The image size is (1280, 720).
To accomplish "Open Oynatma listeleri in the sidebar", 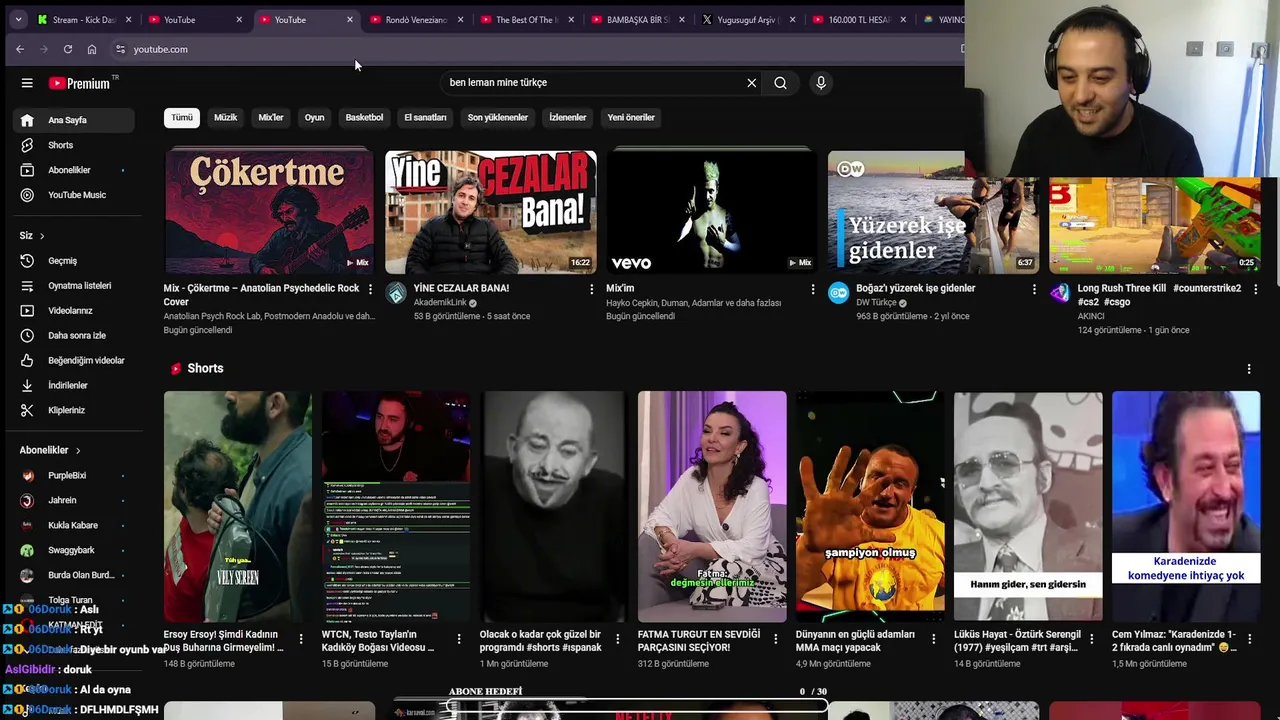I will coord(74,286).
